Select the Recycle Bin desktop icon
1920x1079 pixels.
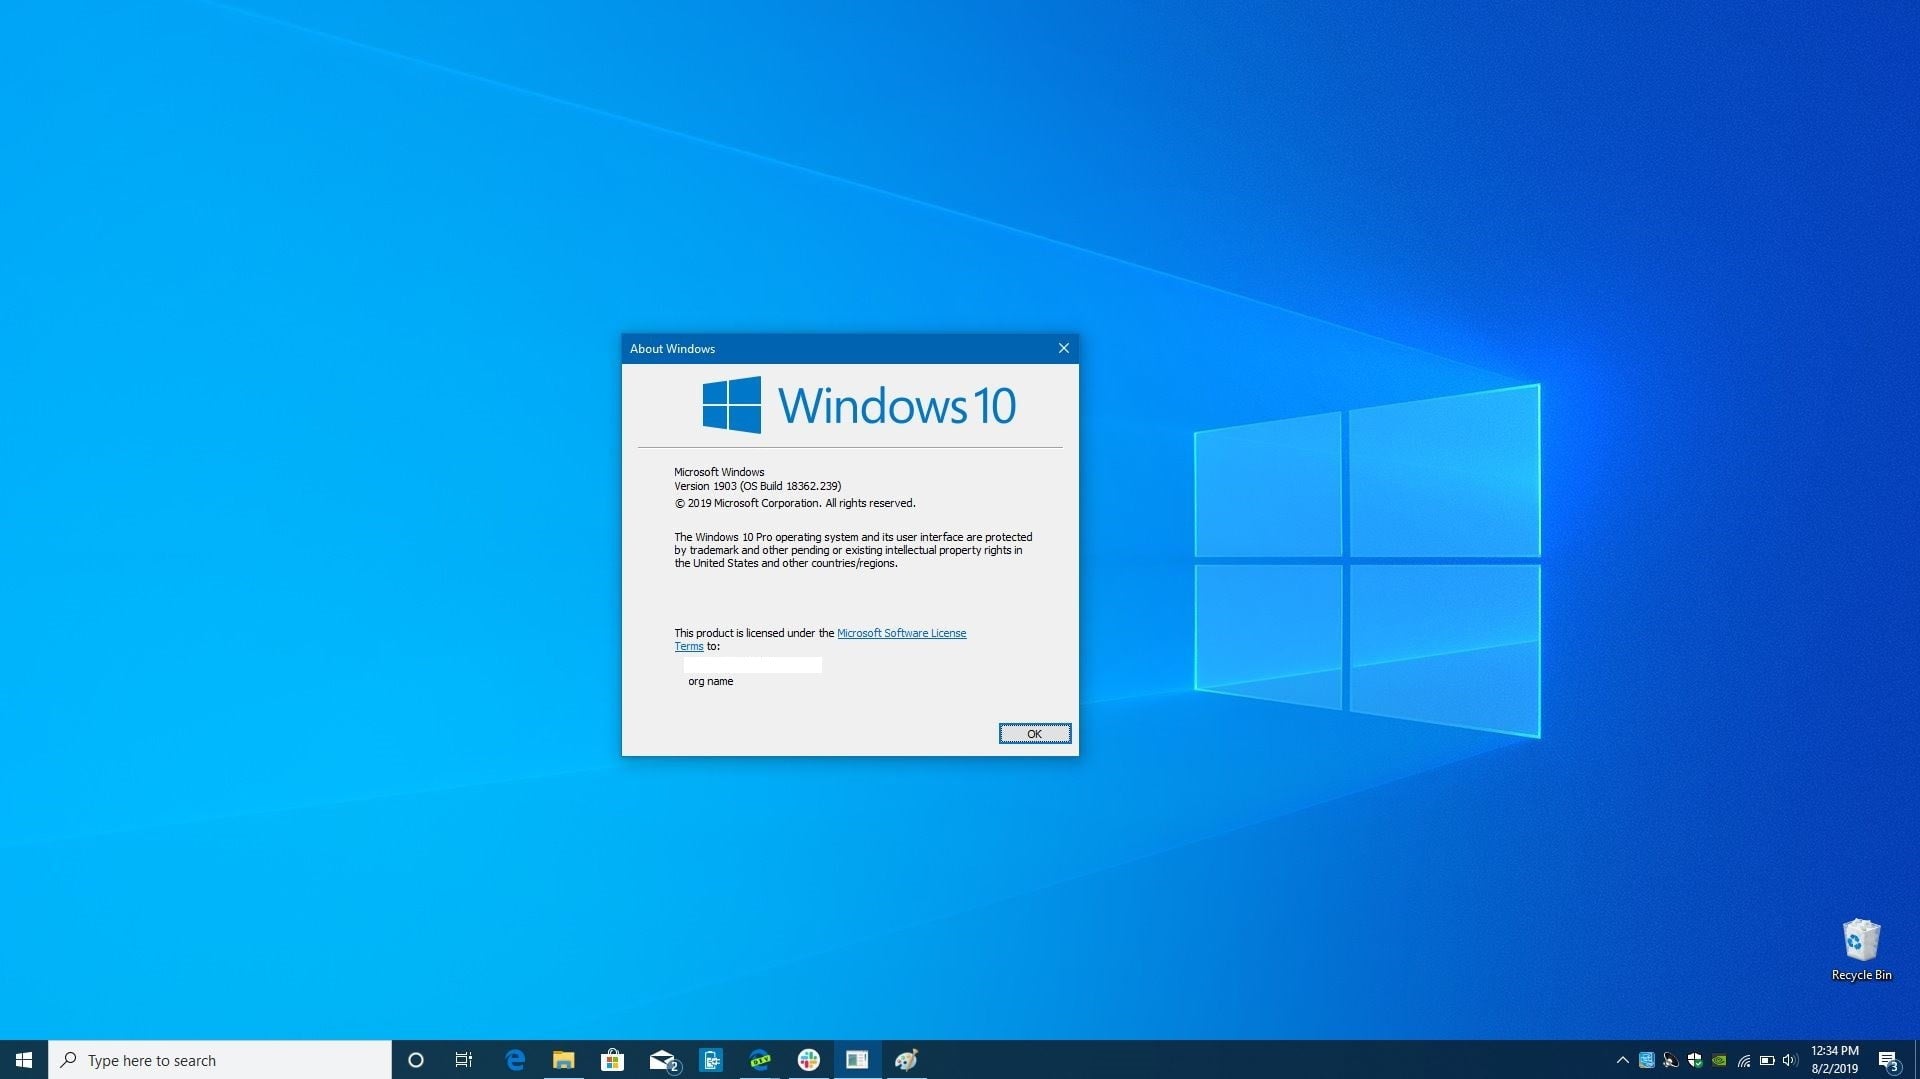pos(1861,950)
